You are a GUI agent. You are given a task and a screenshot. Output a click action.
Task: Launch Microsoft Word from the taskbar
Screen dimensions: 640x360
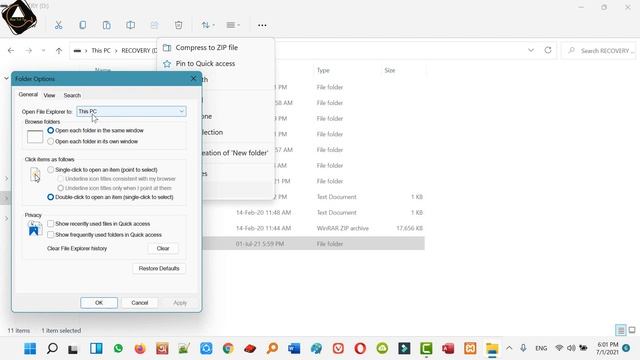294,349
